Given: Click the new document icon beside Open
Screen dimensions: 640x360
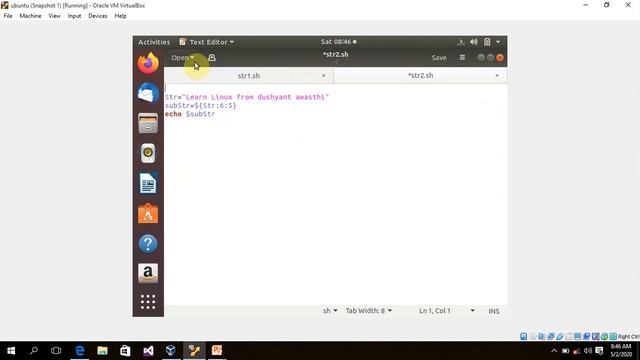Looking at the screenshot, I should [x=212, y=58].
